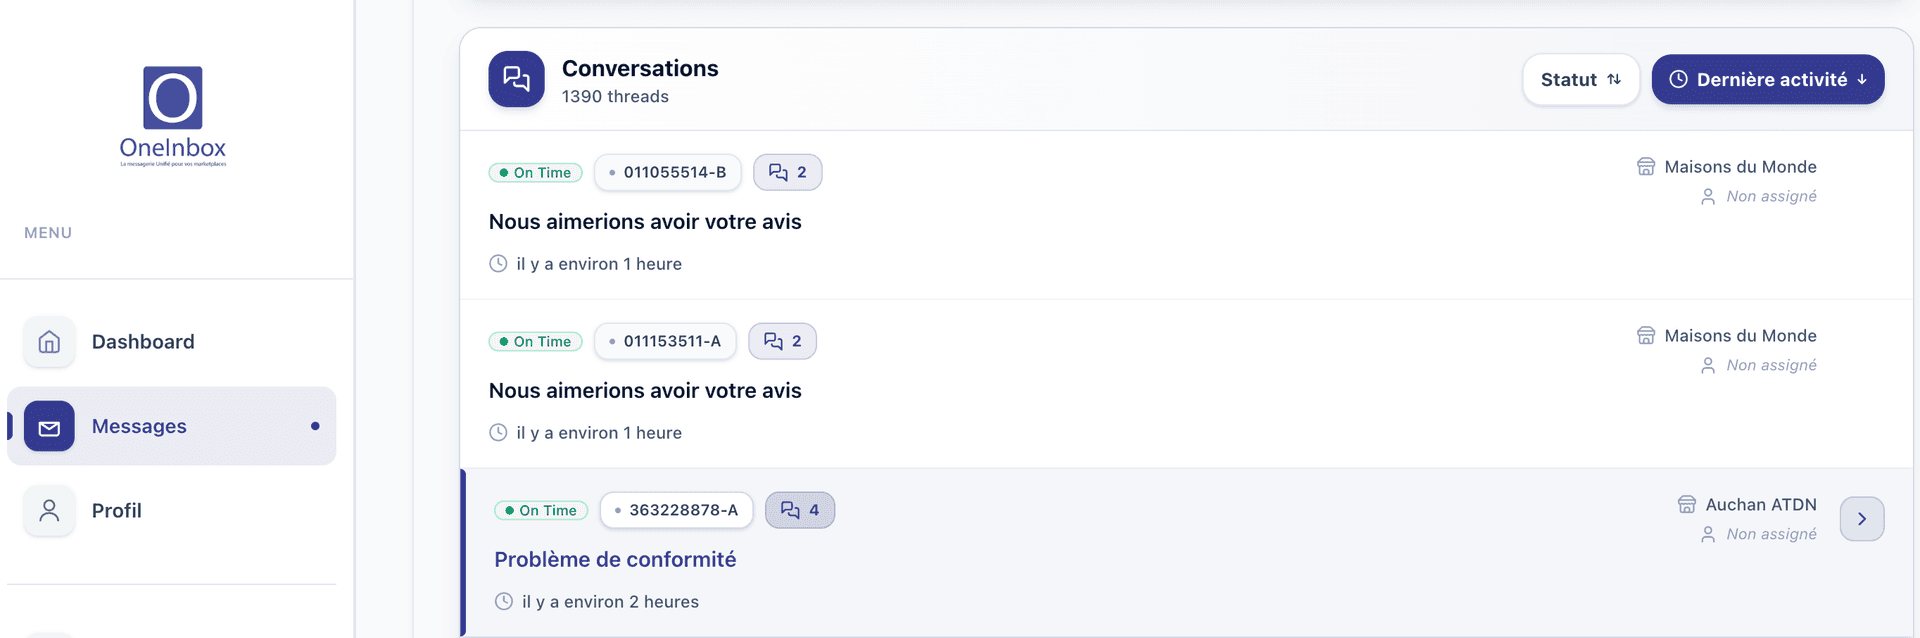
Task: Toggle the On Time filter badge on order 011055514-B
Action: (x=536, y=172)
